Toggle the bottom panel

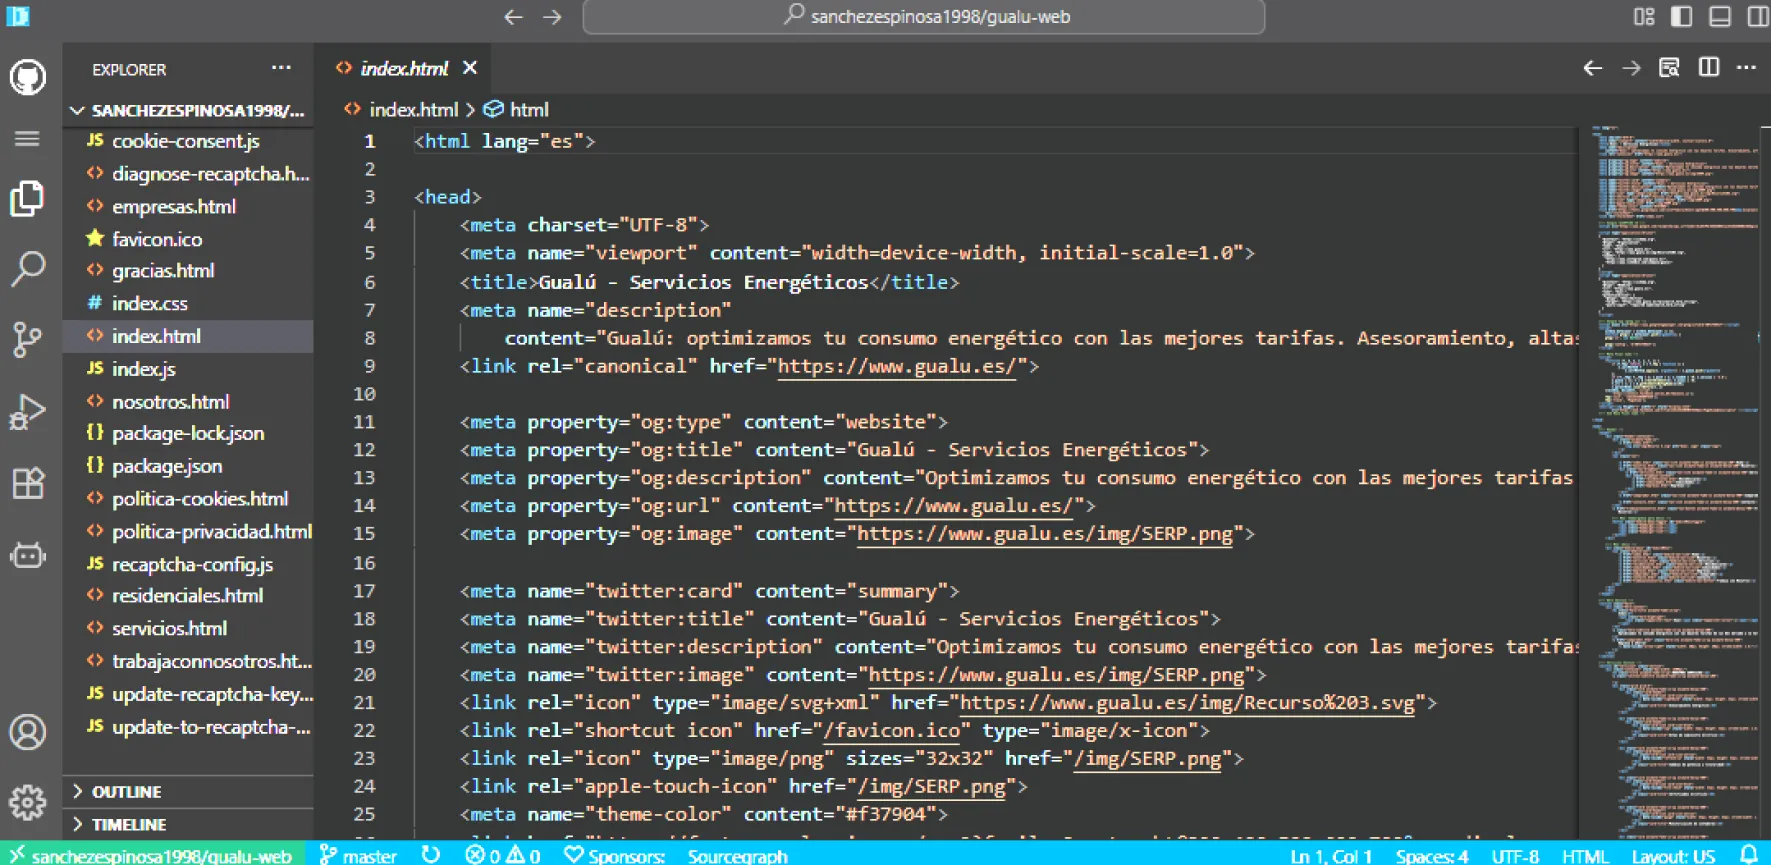1719,16
